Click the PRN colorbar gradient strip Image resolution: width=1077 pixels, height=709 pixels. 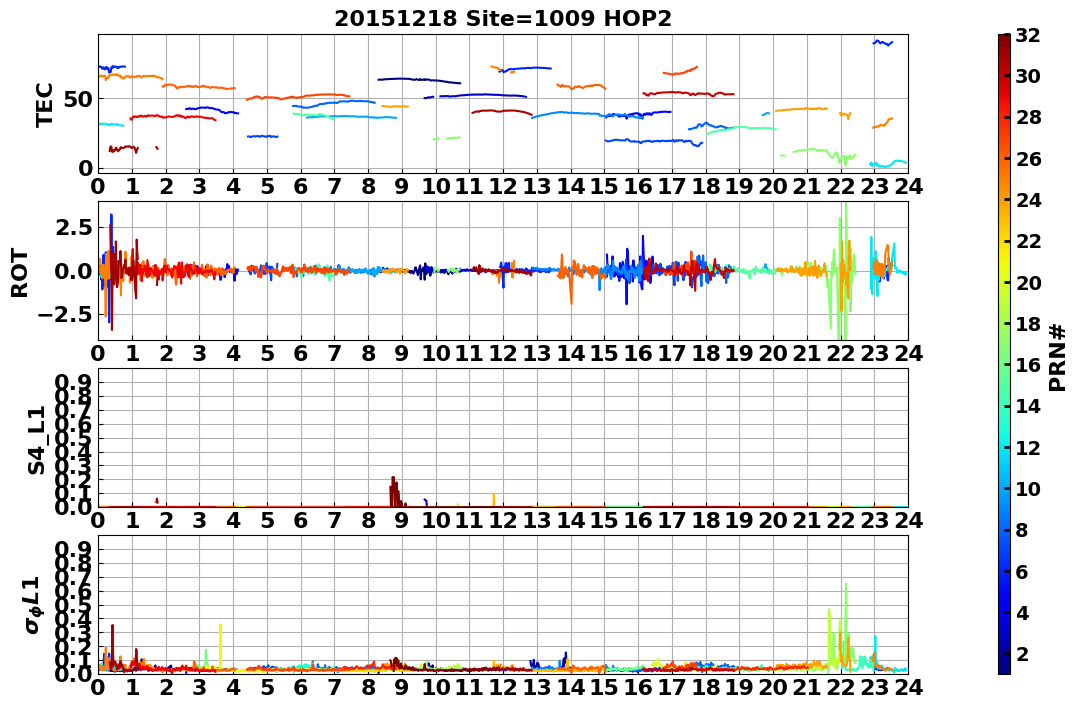[1004, 354]
